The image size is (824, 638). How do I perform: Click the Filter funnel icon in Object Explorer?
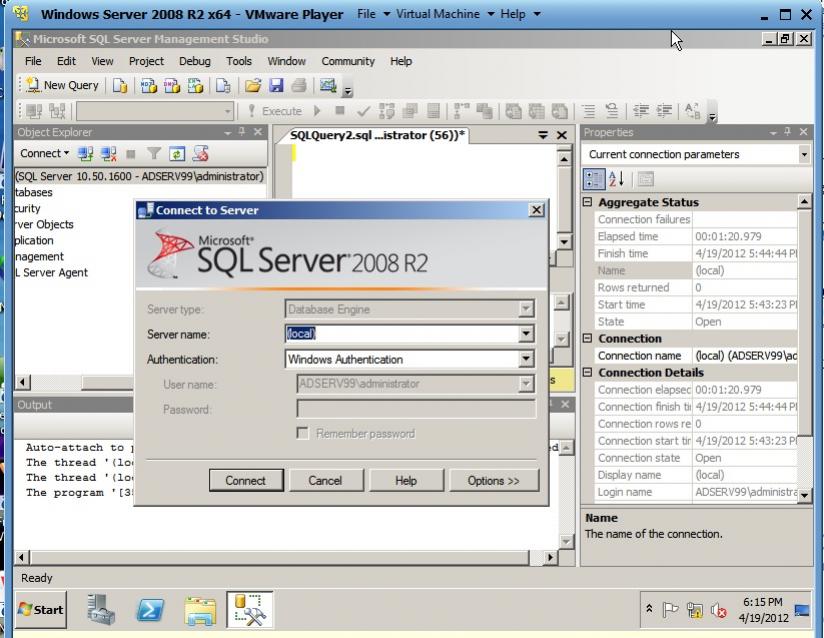tap(154, 153)
